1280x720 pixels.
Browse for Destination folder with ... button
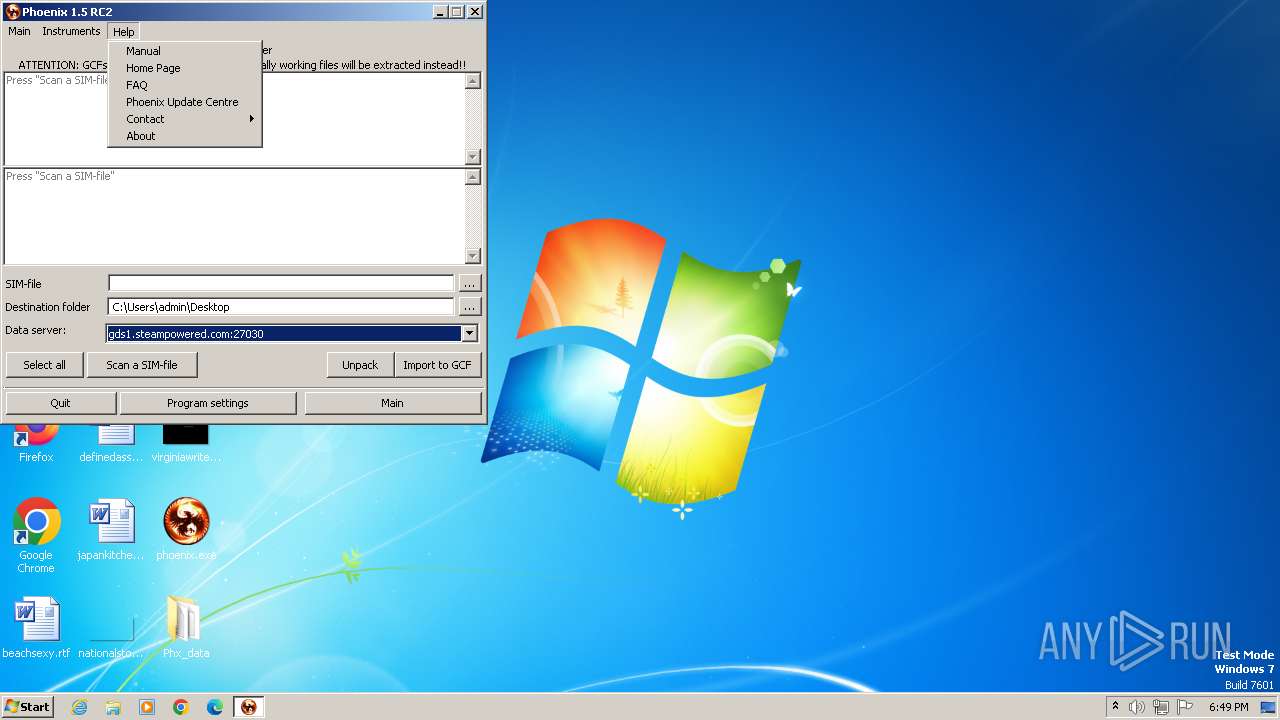point(470,307)
